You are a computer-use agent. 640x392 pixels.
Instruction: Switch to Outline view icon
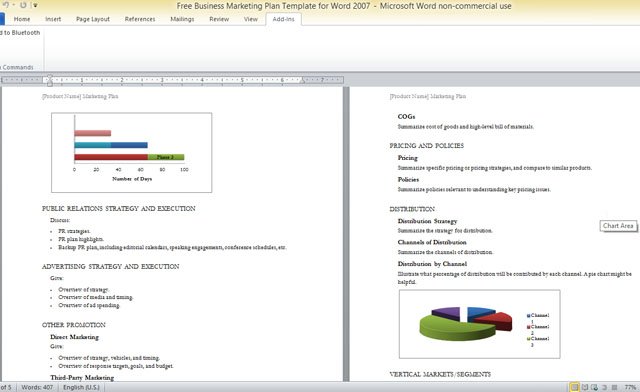pyautogui.click(x=604, y=387)
